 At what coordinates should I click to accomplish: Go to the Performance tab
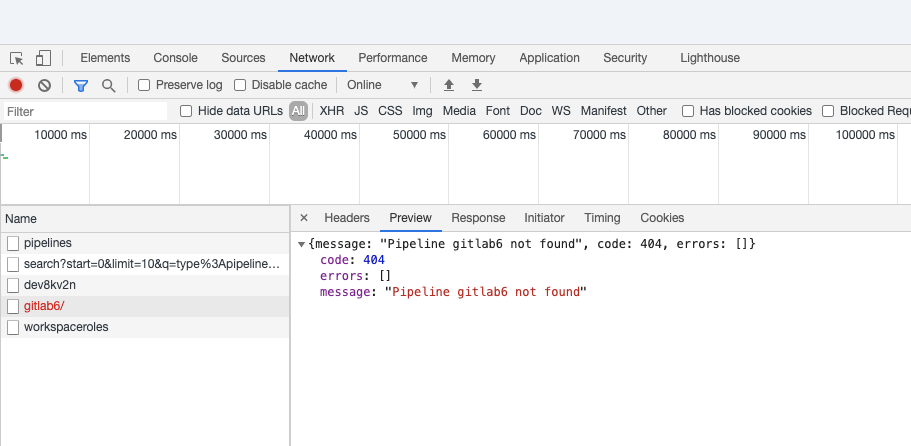tap(393, 58)
